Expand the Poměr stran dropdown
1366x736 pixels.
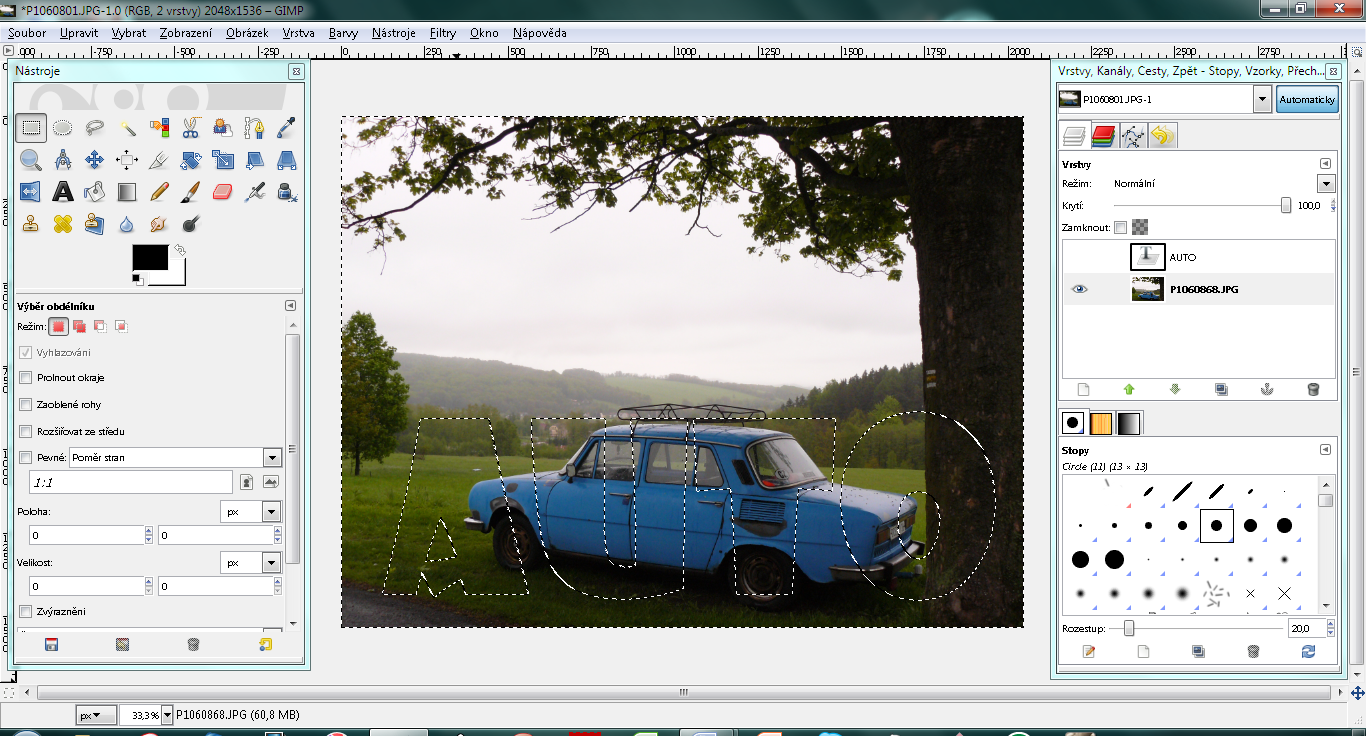[272, 457]
